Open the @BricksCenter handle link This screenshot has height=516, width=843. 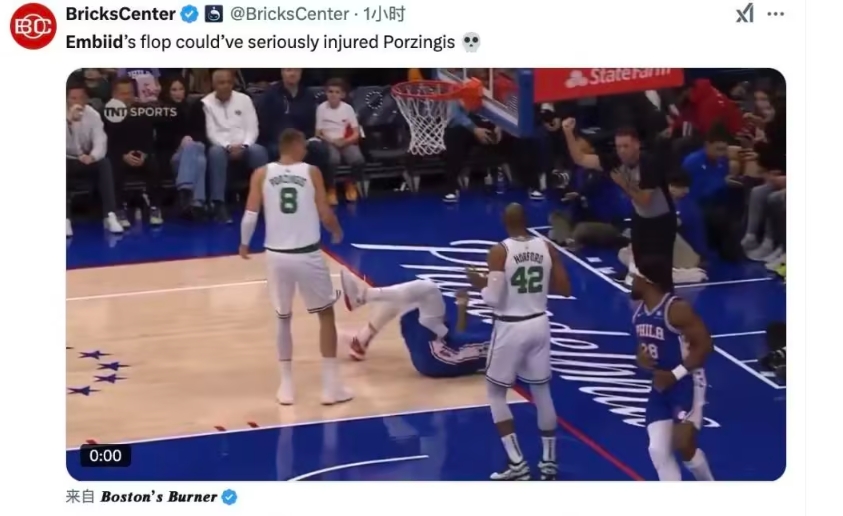pyautogui.click(x=290, y=14)
